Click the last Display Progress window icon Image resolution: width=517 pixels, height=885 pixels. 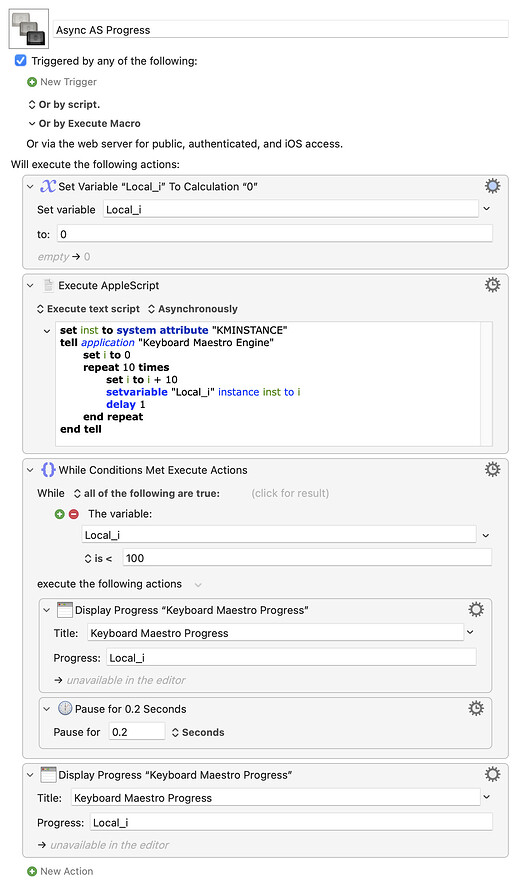pos(49,775)
